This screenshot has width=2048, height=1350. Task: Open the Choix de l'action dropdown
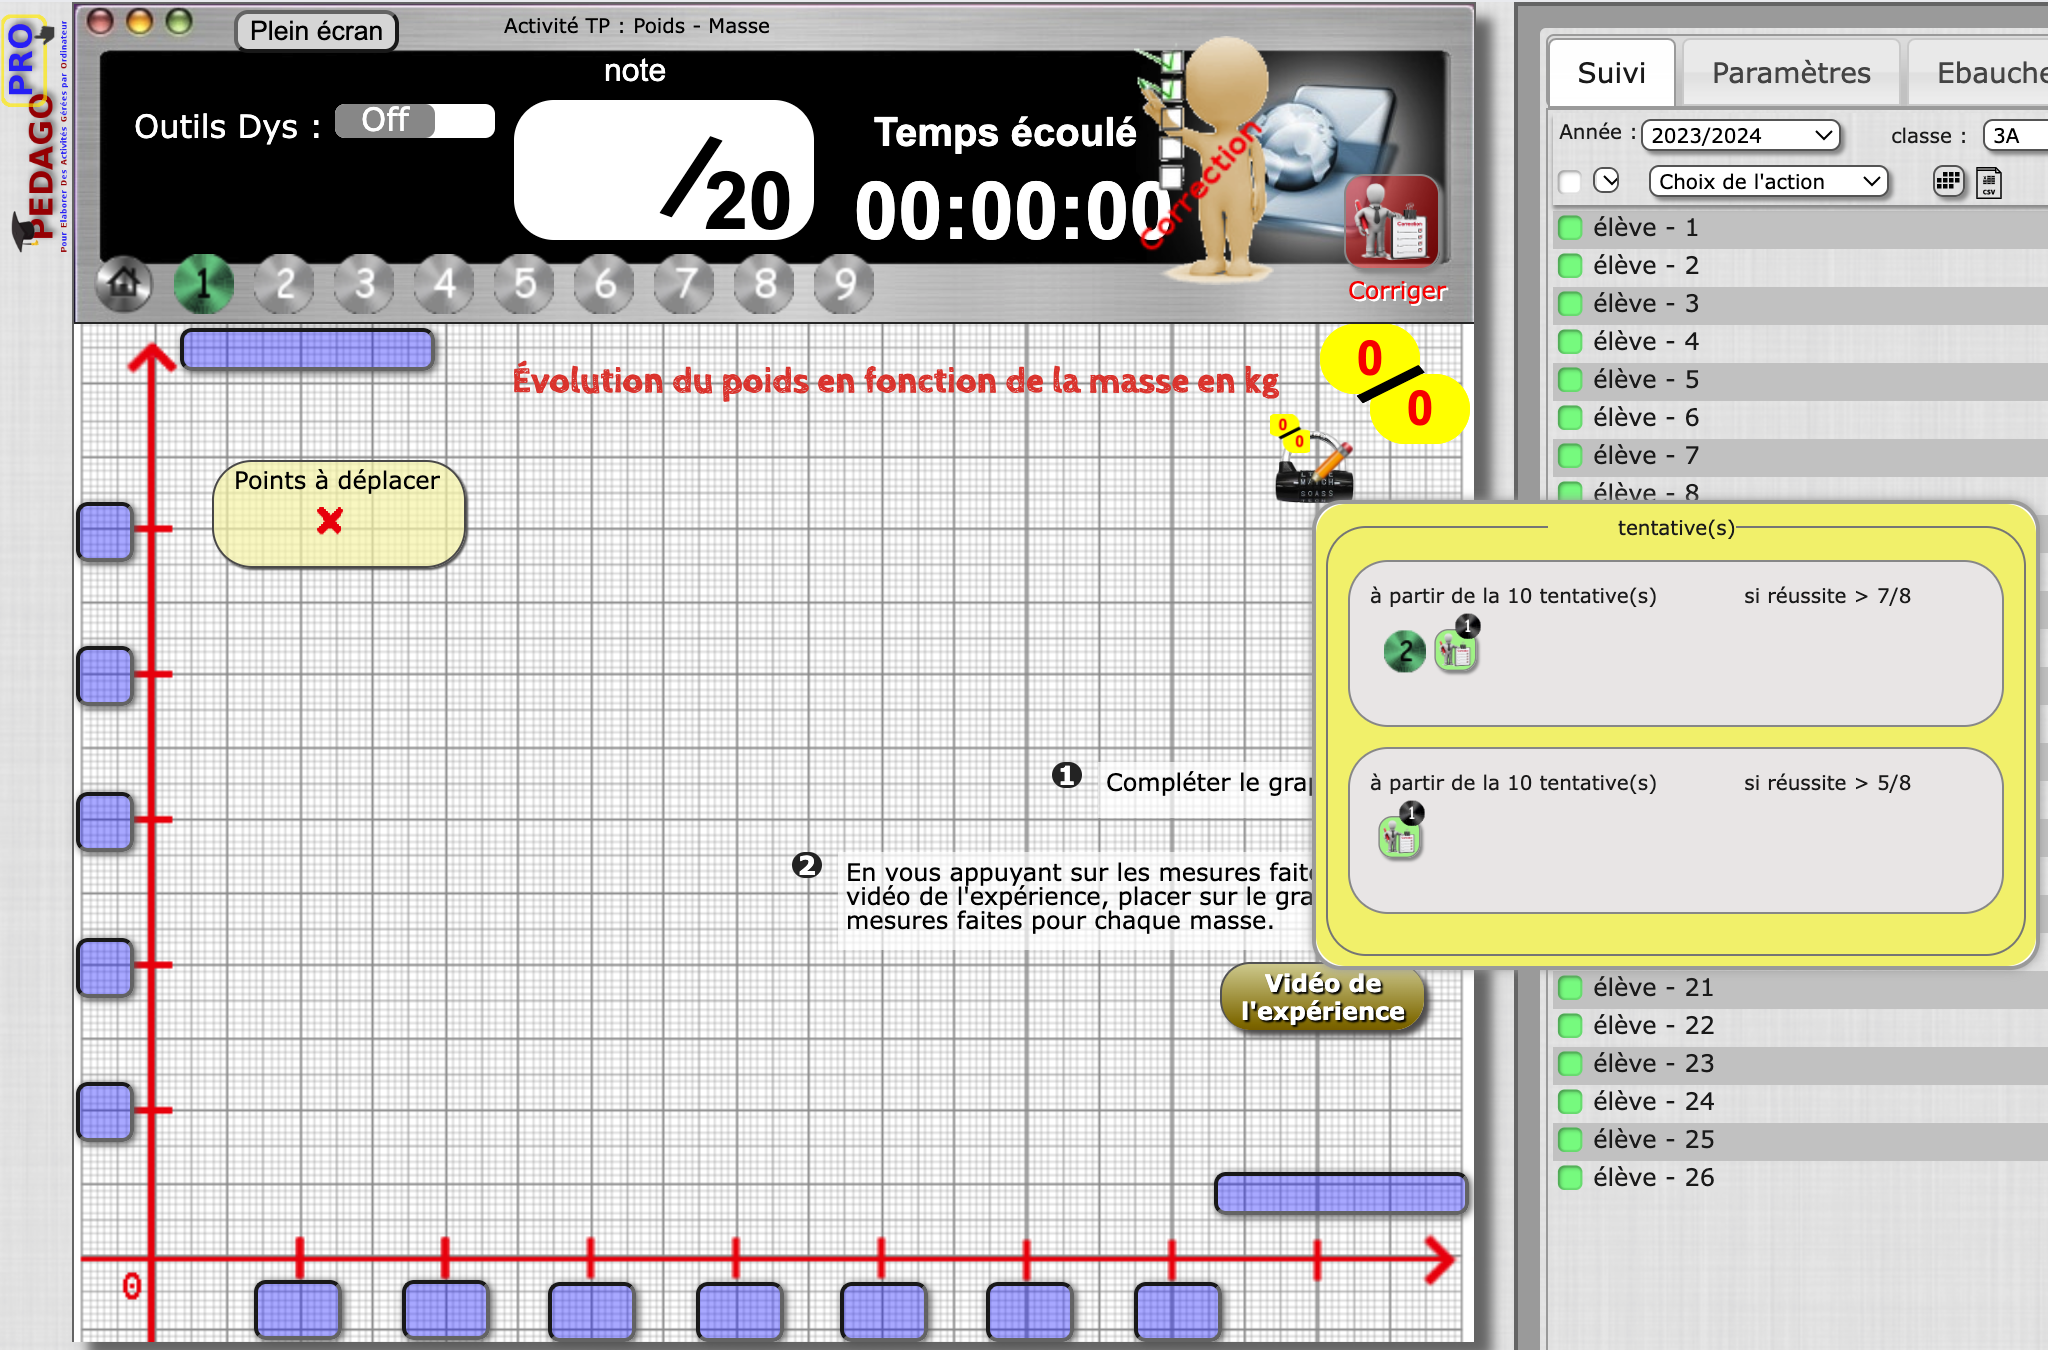point(1768,182)
